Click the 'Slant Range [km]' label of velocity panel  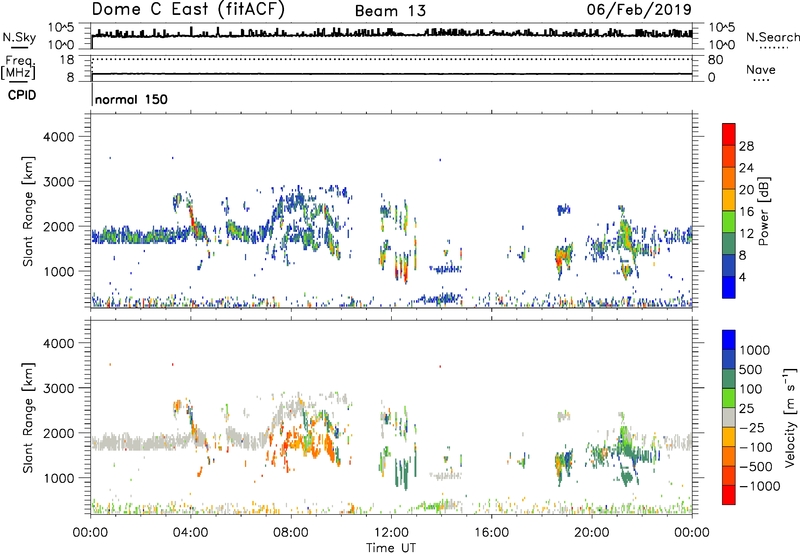(x=28, y=417)
